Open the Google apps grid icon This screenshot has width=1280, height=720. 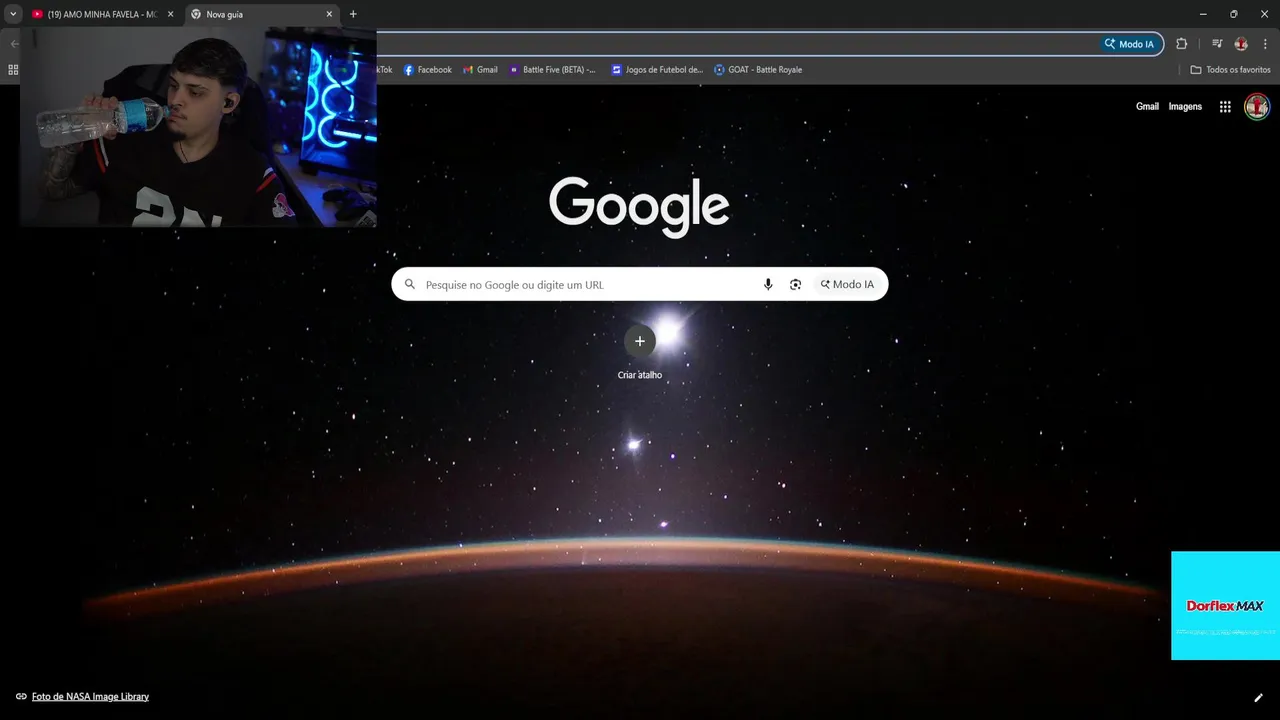point(1225,107)
